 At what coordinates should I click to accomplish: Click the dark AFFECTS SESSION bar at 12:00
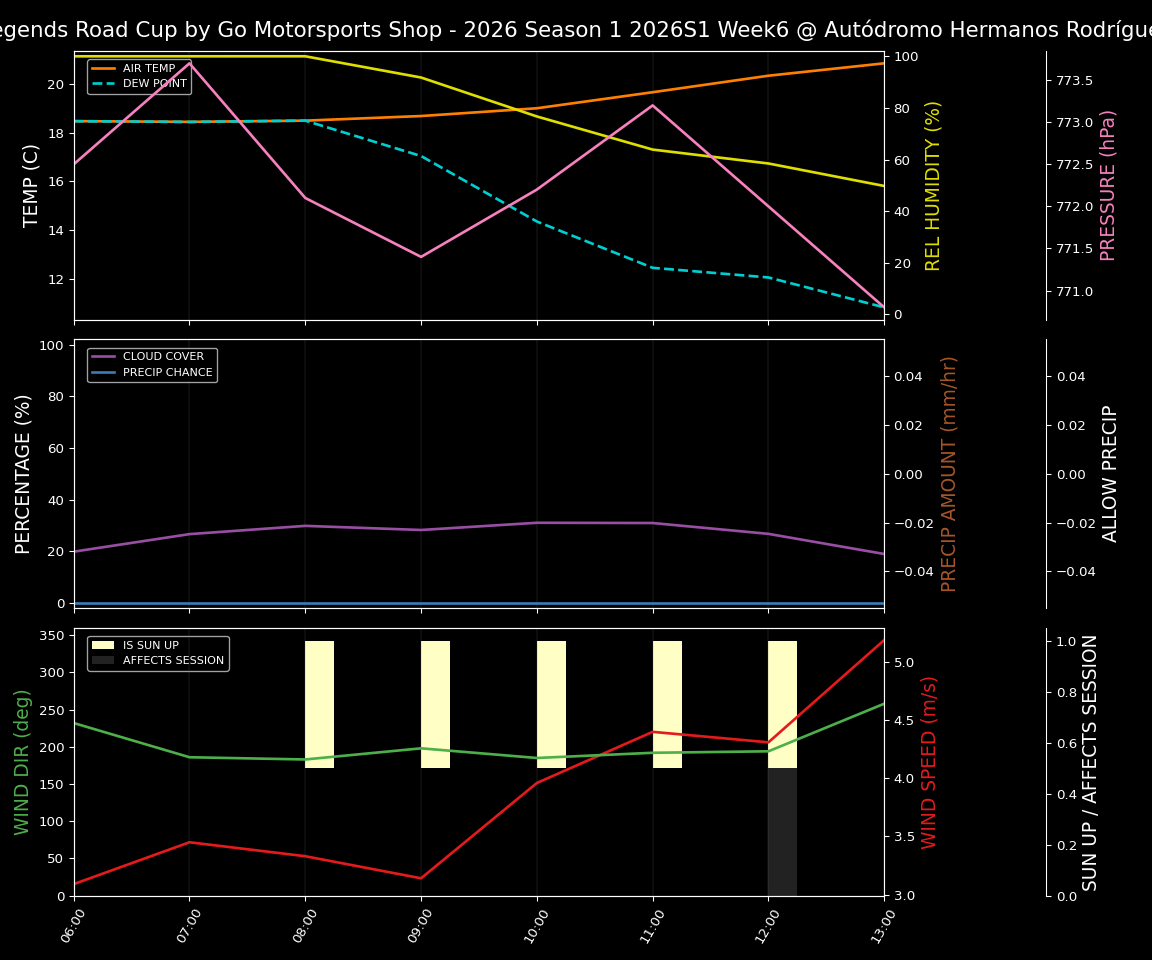[x=782, y=830]
